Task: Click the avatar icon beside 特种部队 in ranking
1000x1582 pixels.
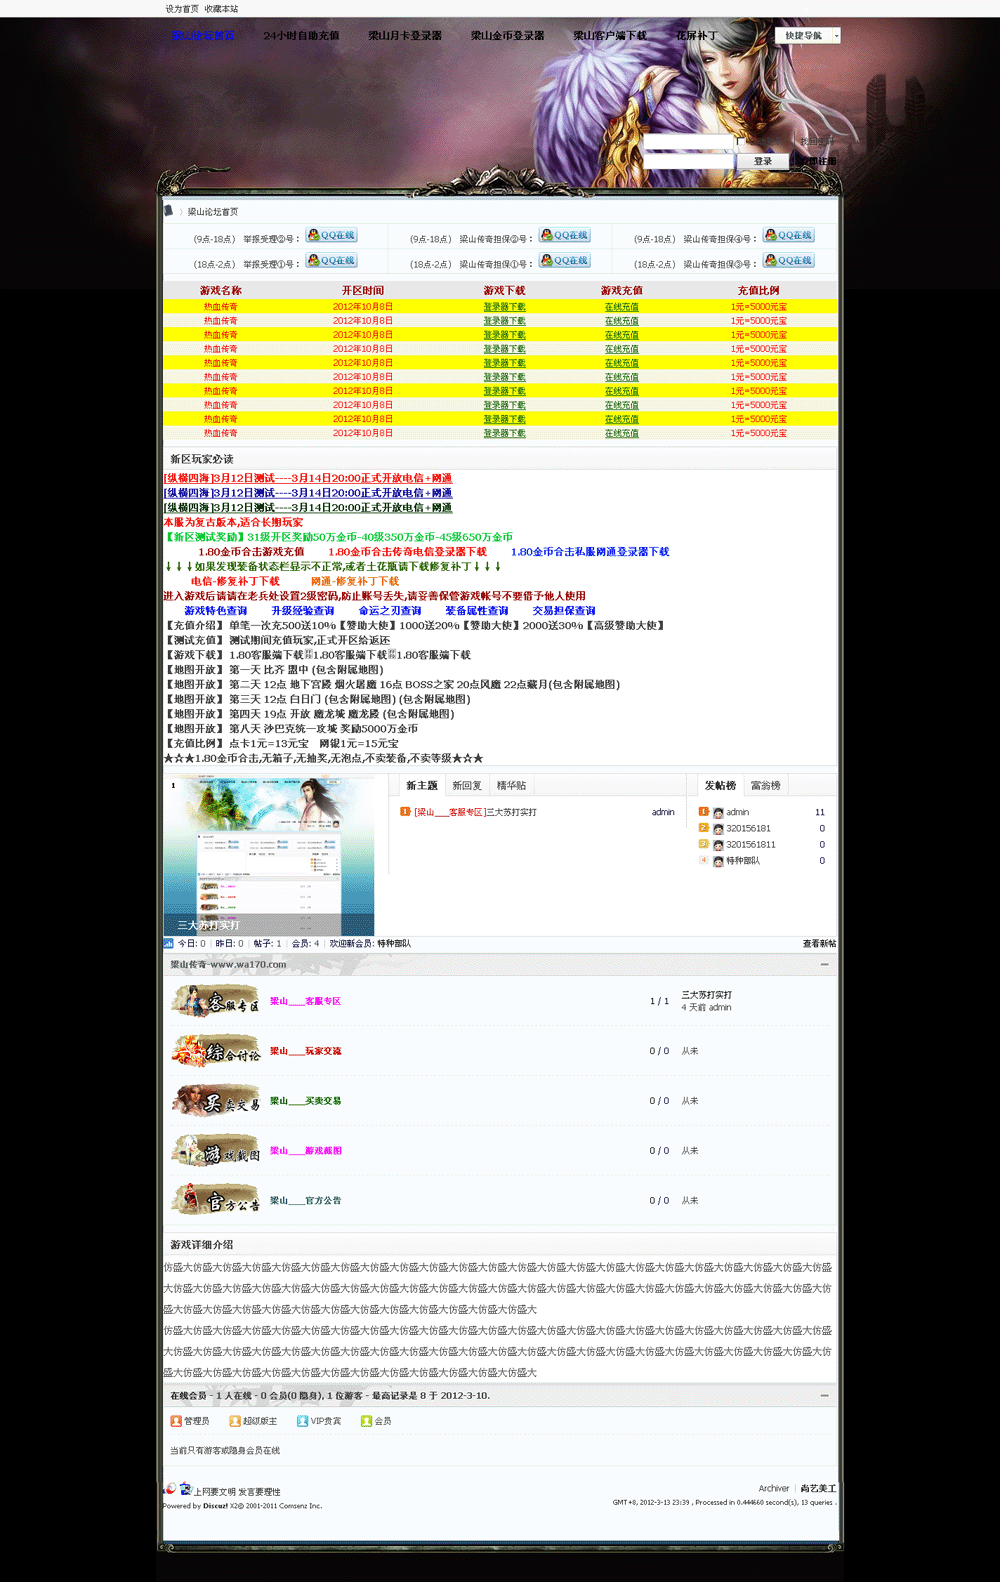Action: (718, 861)
